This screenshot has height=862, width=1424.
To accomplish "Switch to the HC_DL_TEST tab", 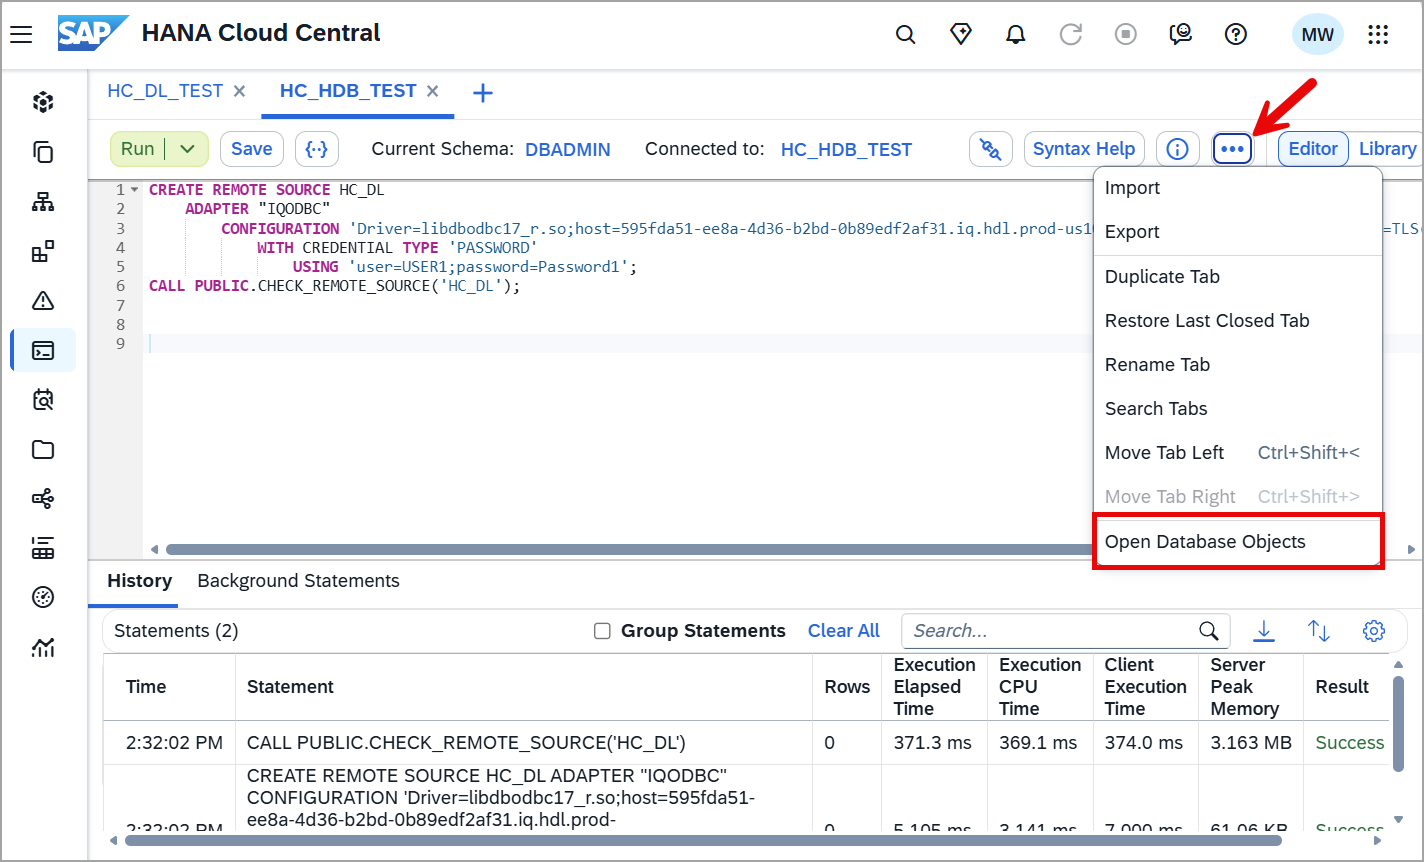I will [x=165, y=91].
